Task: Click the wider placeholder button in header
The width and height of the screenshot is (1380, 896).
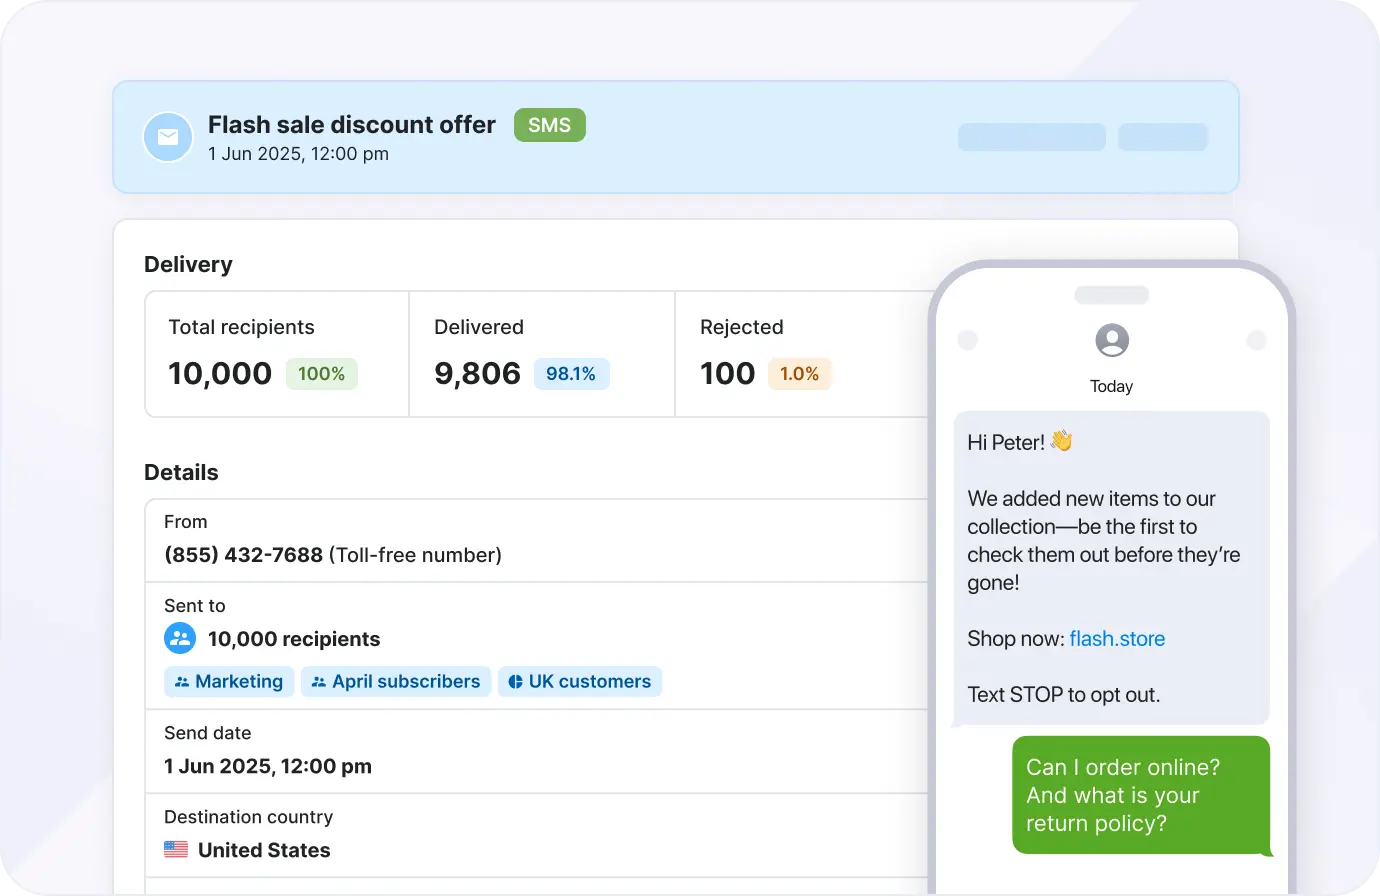Action: [1031, 137]
